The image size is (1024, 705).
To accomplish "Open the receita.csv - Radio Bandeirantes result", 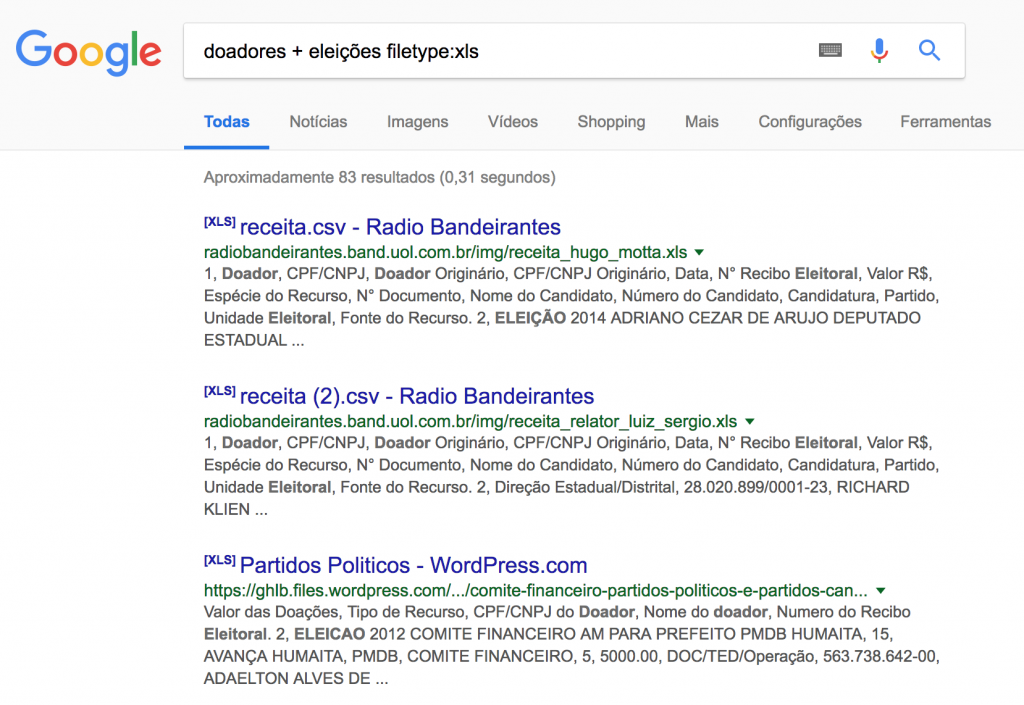I will (x=400, y=227).
